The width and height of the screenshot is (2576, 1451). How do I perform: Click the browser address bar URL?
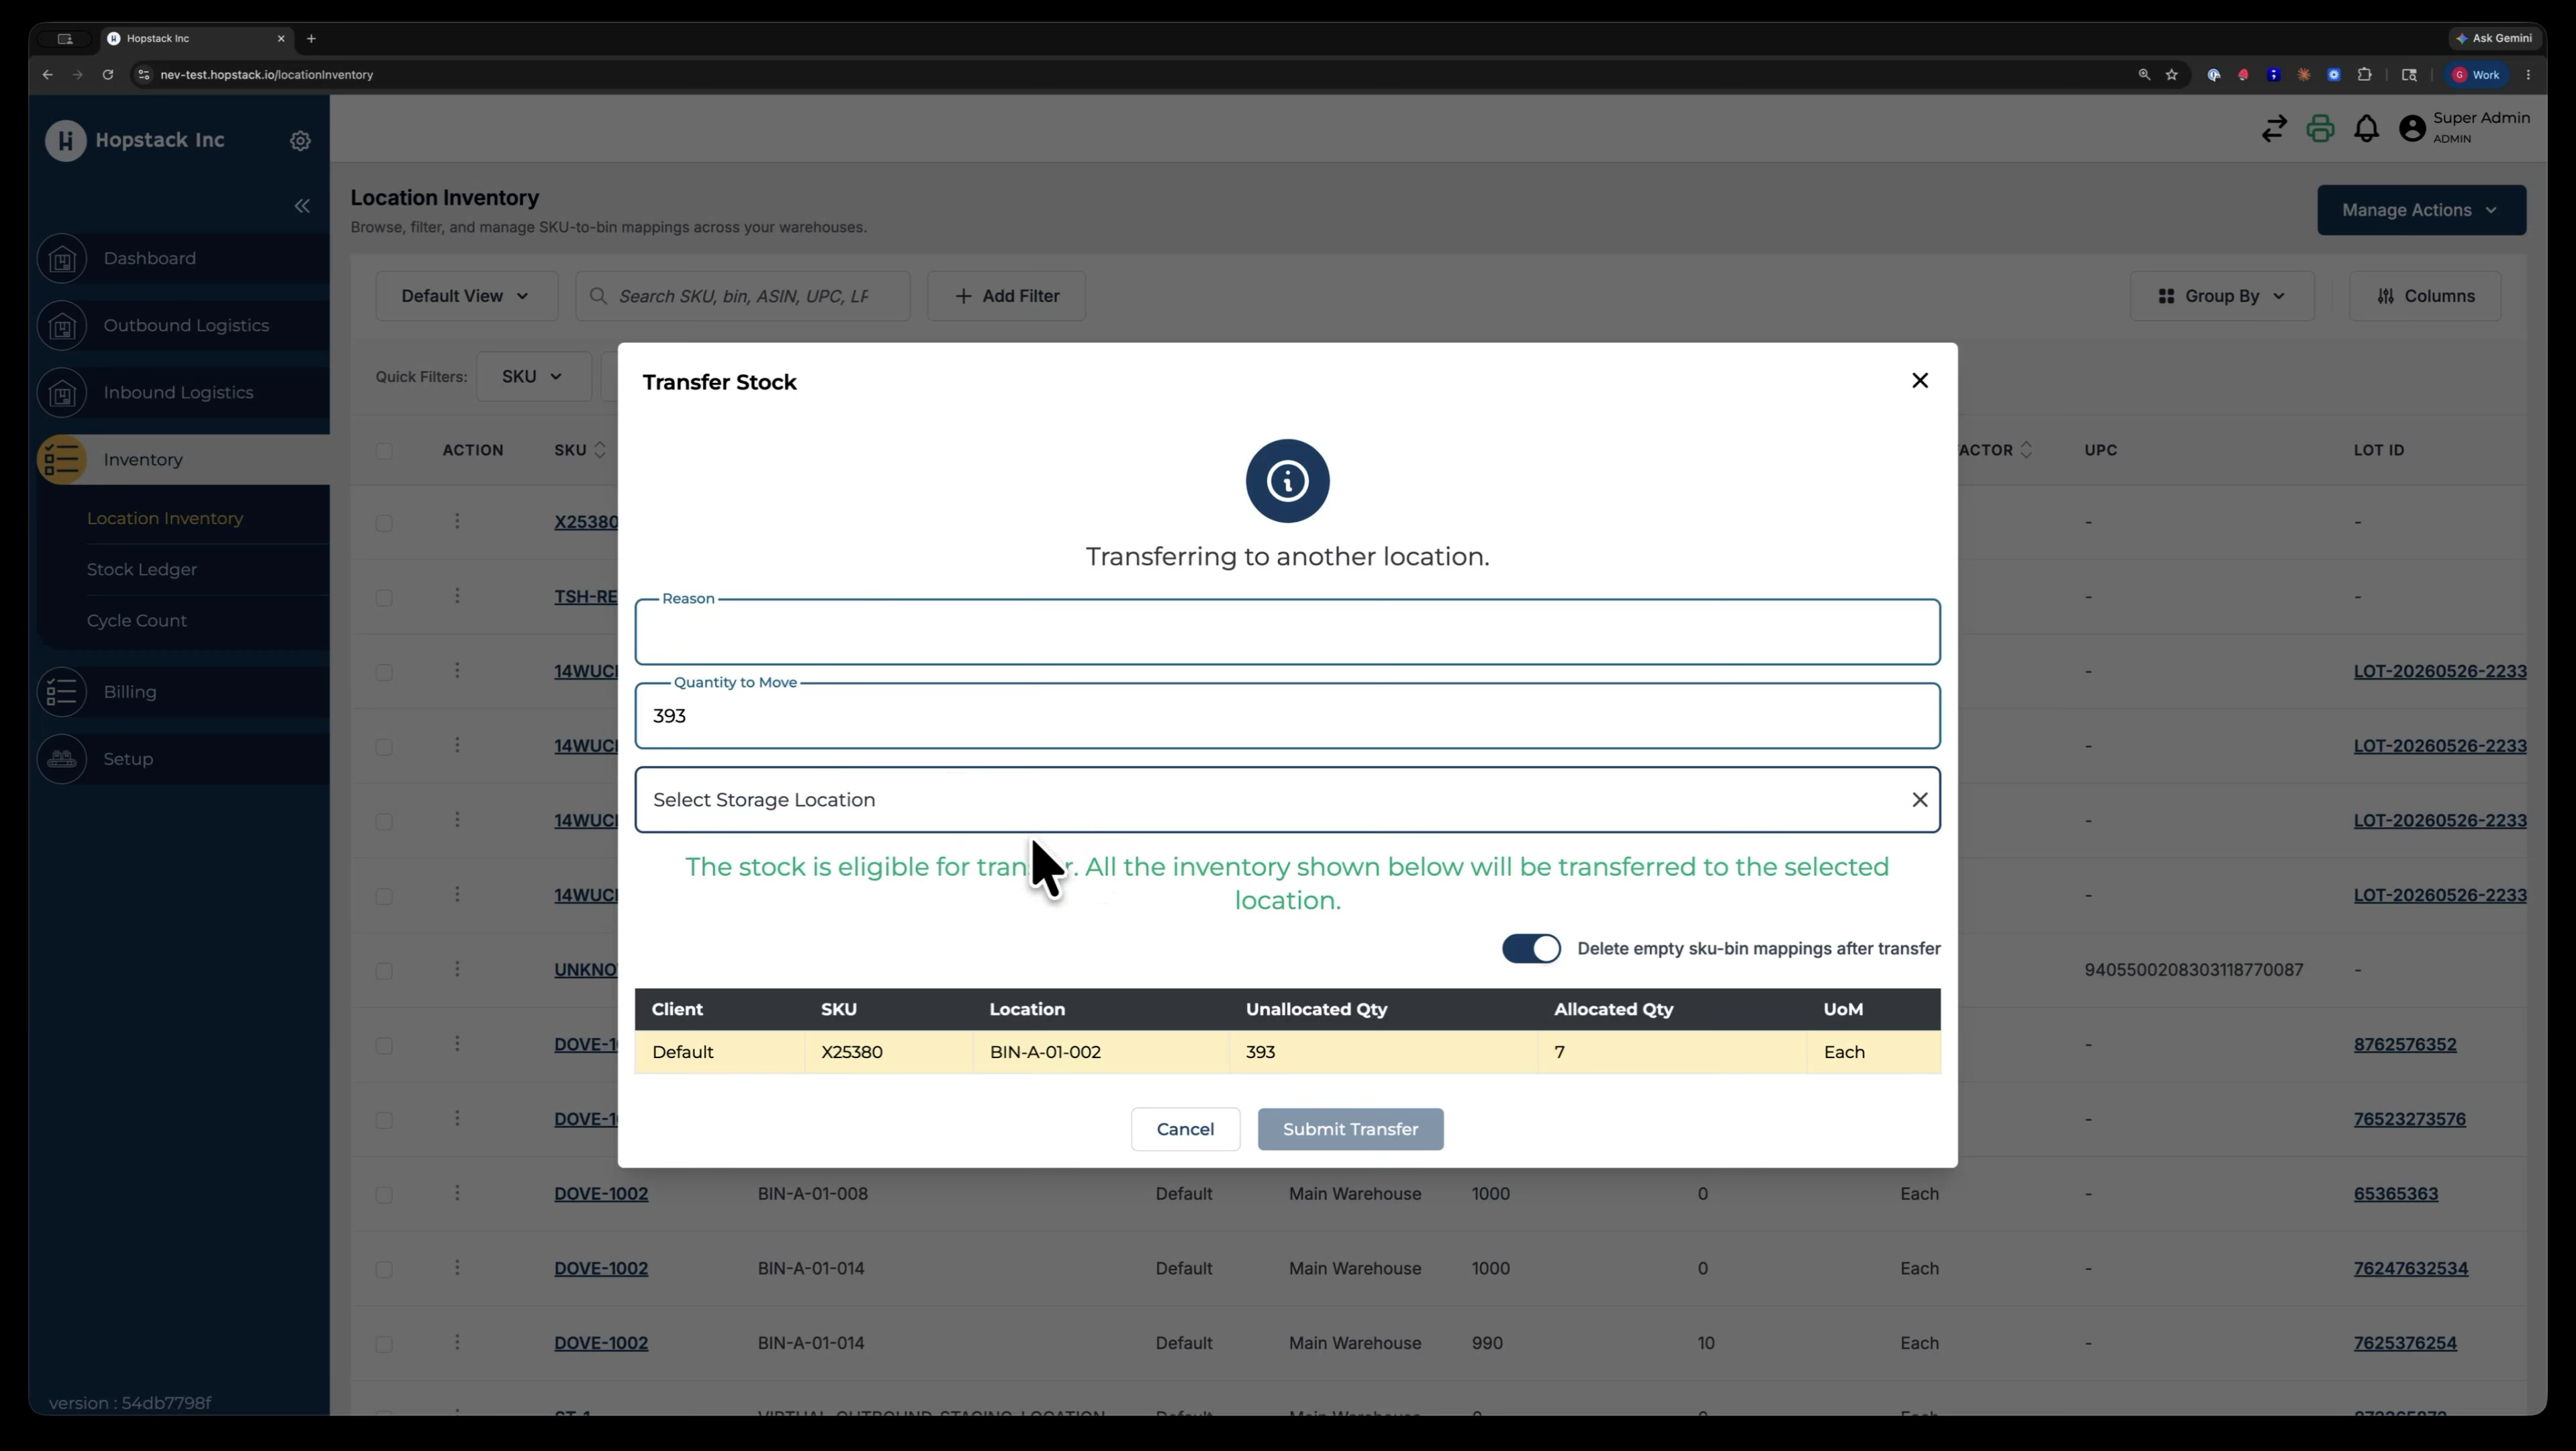[x=266, y=75]
